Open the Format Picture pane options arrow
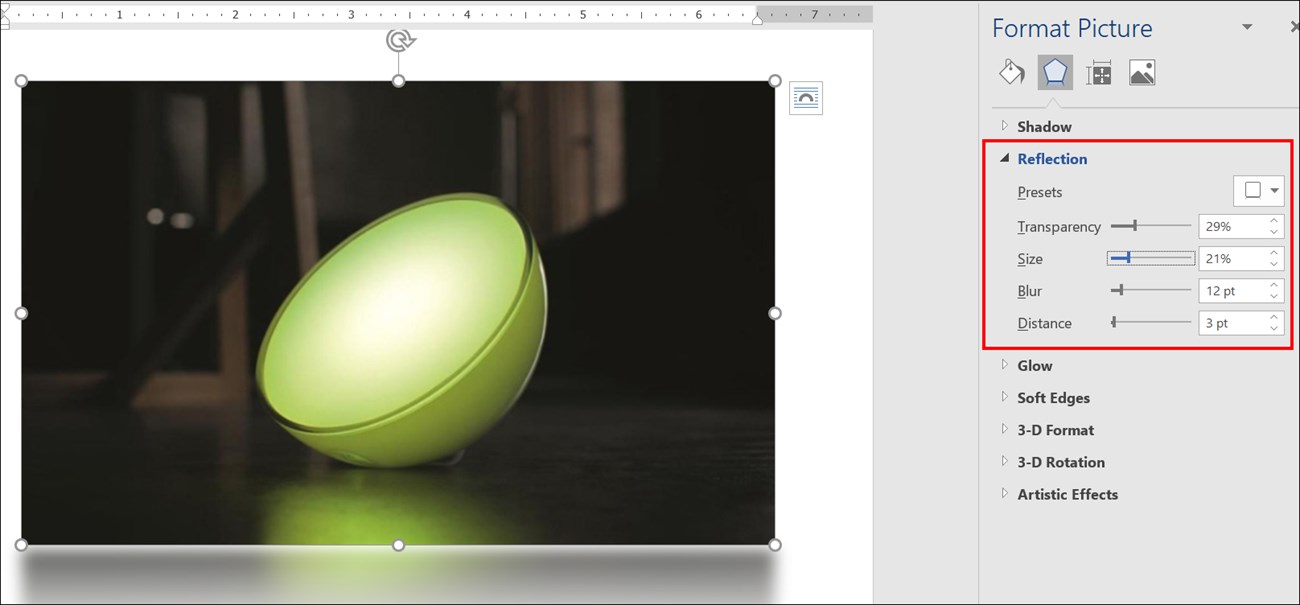This screenshot has width=1300, height=605. coord(1247,27)
